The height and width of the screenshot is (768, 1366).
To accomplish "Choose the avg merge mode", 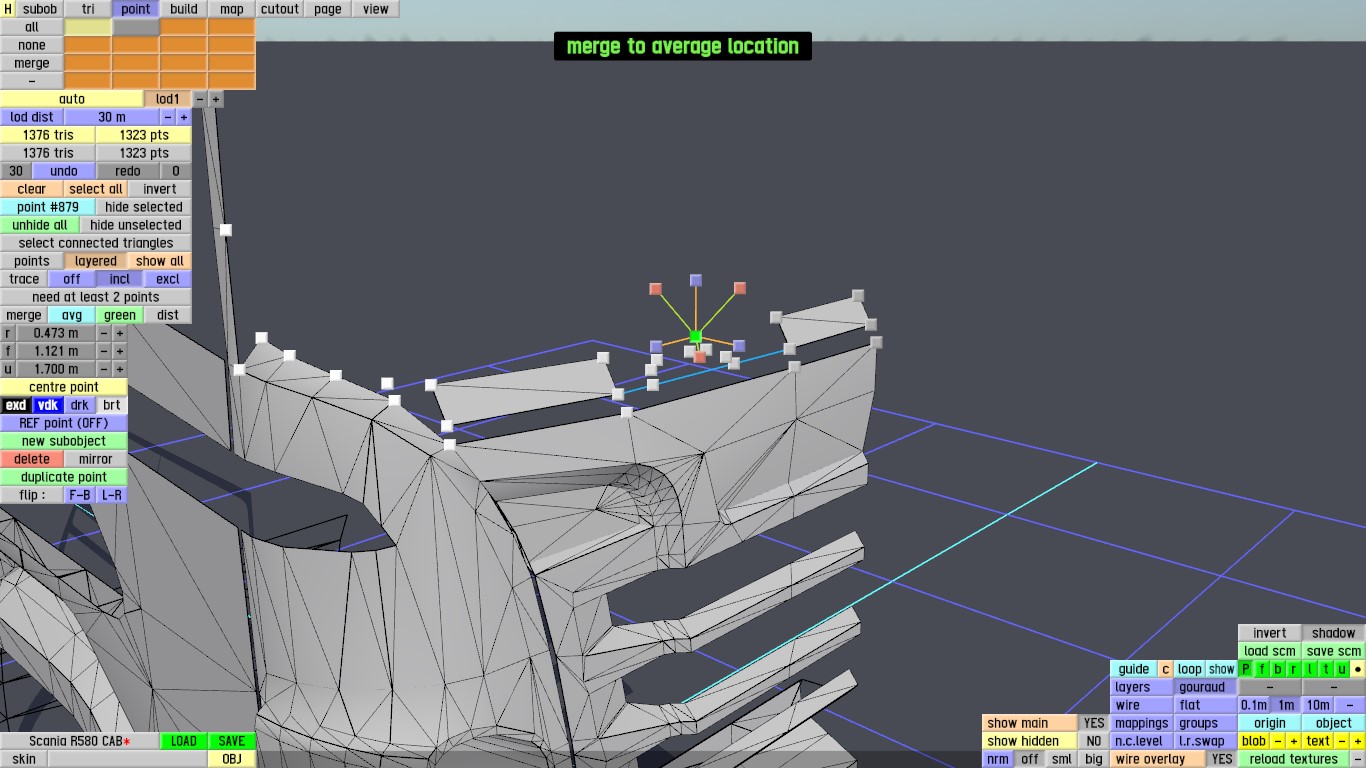I will pos(72,315).
